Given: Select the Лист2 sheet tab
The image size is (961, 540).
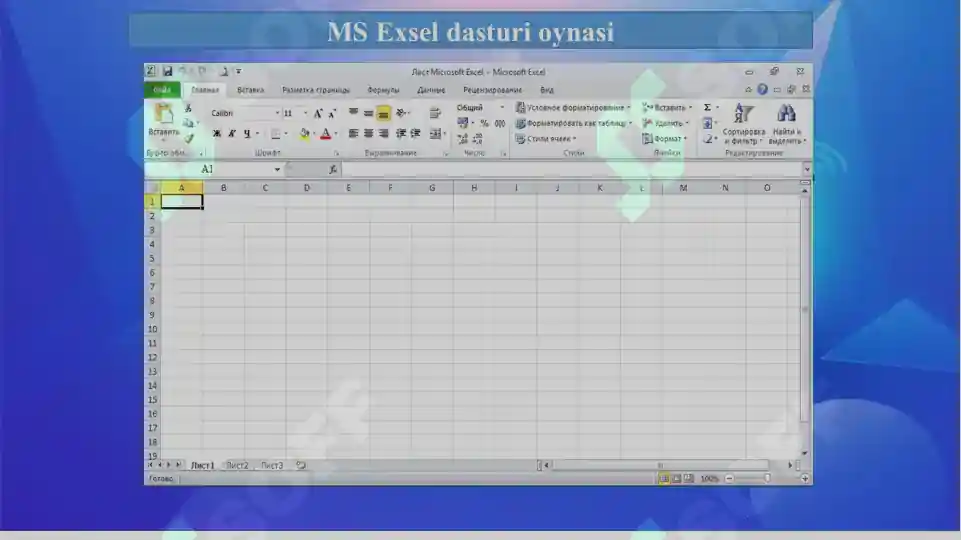Looking at the screenshot, I should (237, 466).
